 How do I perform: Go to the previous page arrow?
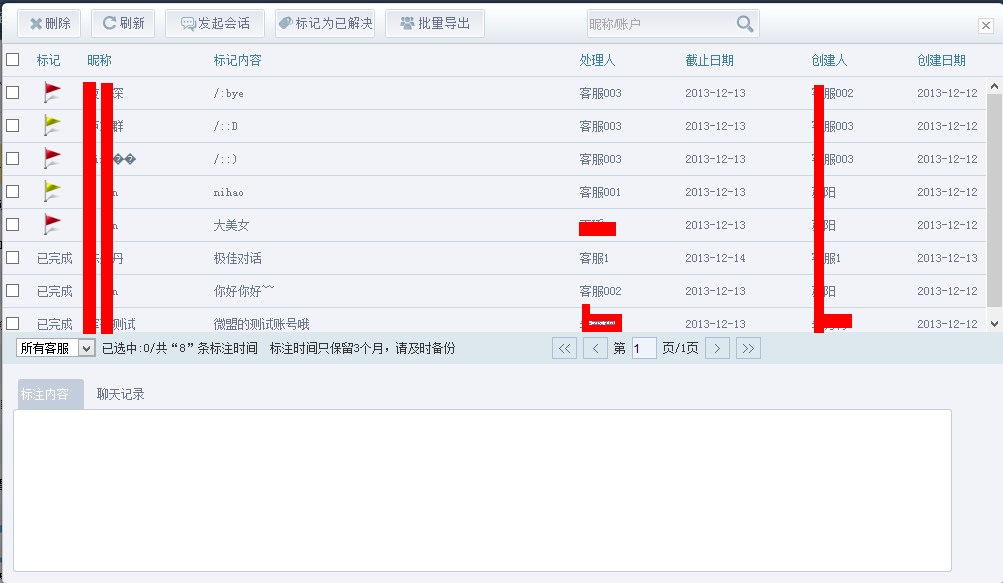pos(595,348)
